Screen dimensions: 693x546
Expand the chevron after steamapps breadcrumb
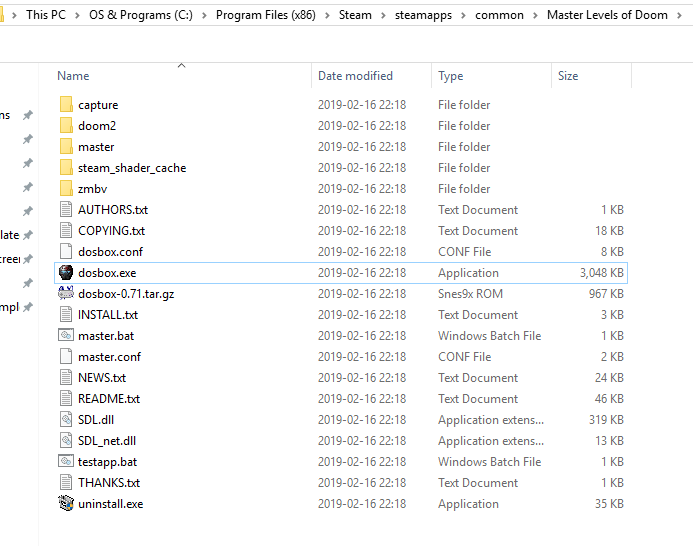tap(463, 15)
